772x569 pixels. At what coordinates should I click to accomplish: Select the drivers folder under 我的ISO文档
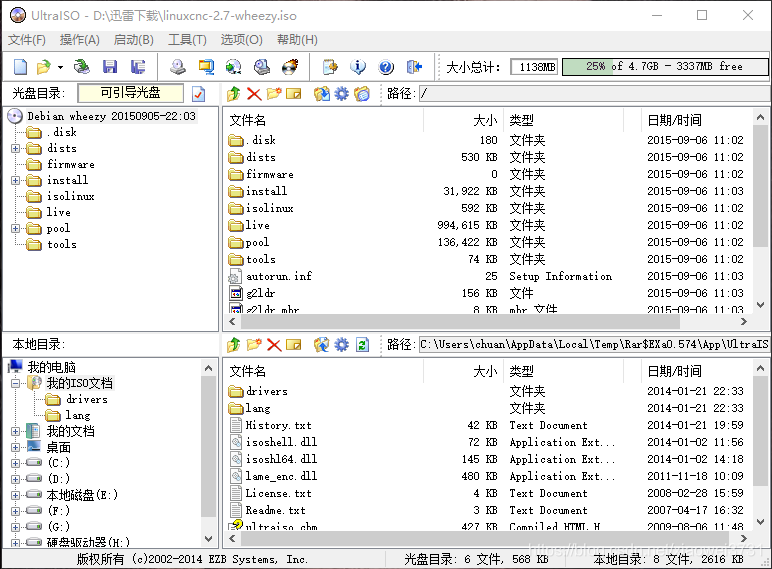pos(87,399)
